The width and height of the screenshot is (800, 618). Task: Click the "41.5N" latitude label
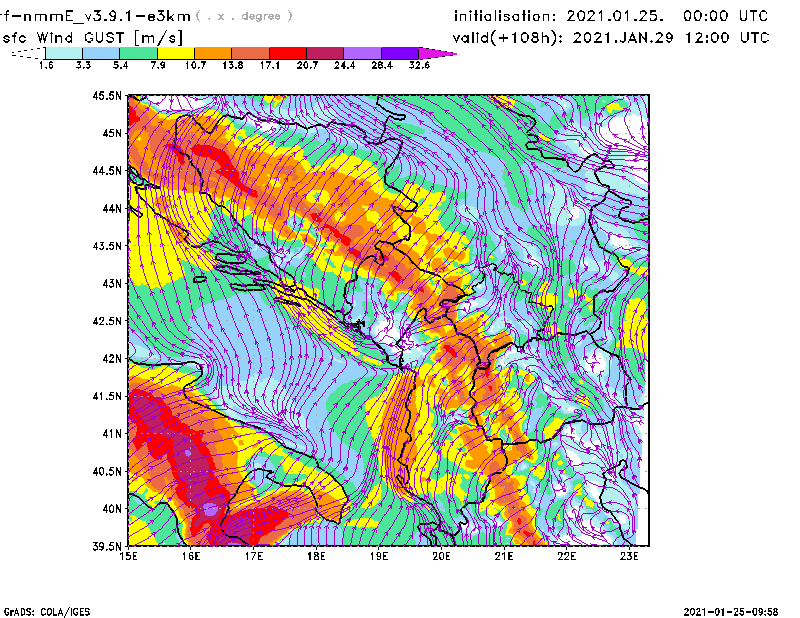pyautogui.click(x=107, y=396)
